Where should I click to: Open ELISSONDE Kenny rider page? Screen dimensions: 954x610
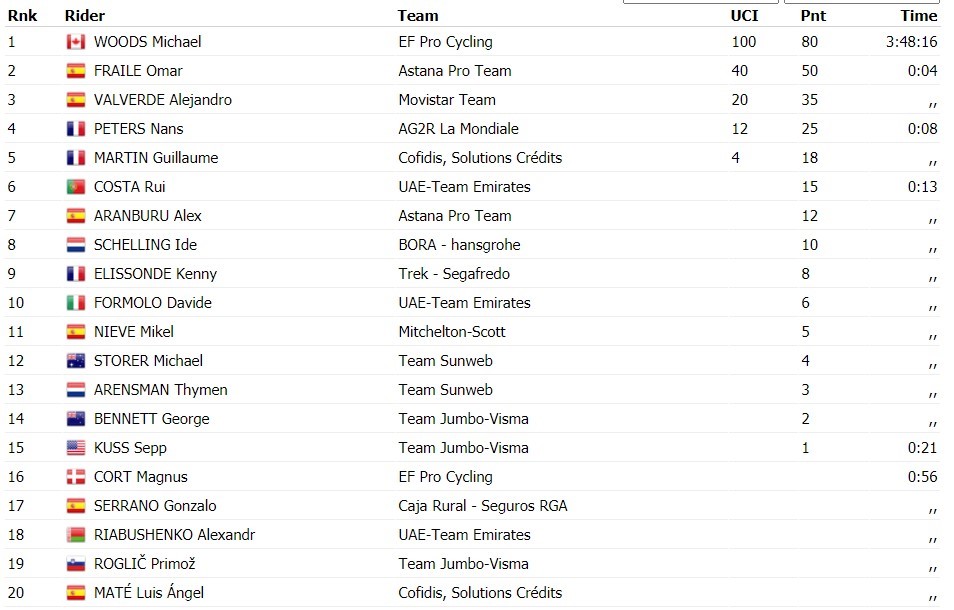click(x=155, y=274)
